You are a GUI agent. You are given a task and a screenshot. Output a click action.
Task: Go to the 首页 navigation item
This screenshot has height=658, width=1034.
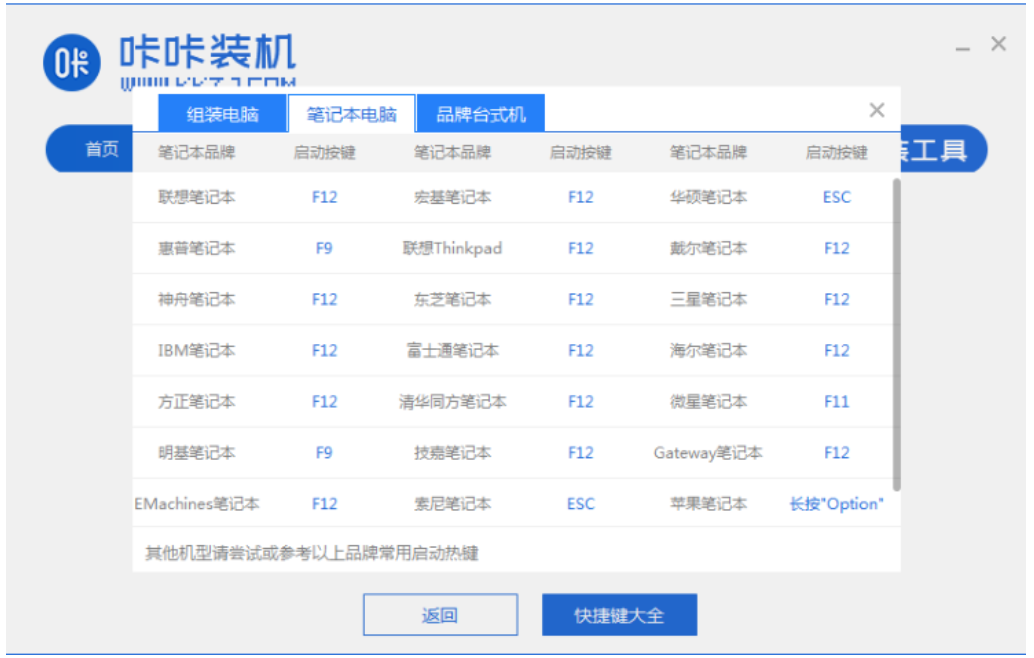[x=102, y=149]
